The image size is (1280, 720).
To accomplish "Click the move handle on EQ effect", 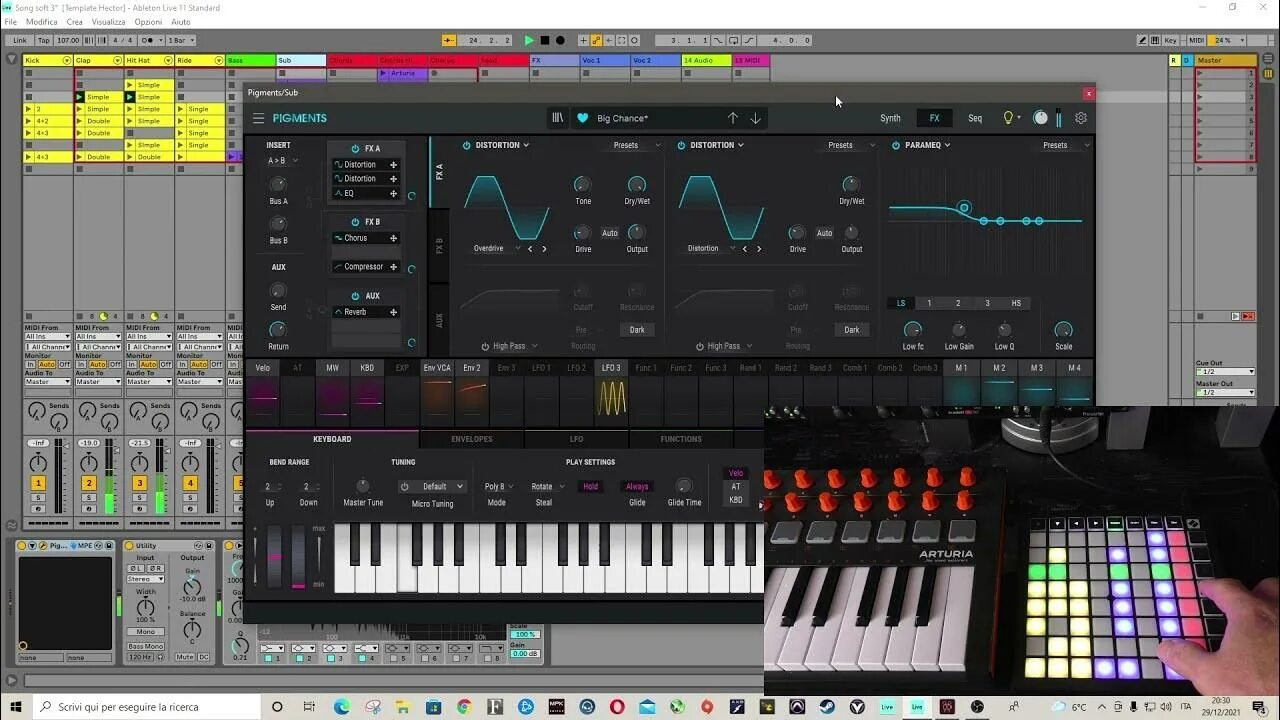I will point(393,193).
